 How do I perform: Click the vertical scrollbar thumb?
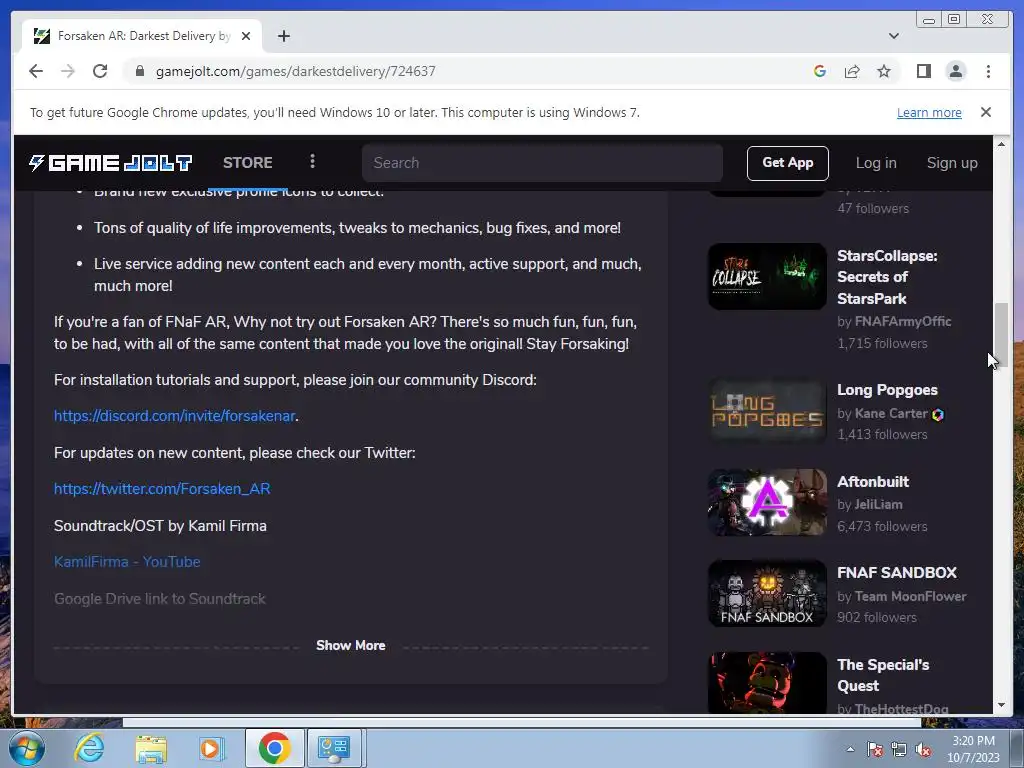1001,335
